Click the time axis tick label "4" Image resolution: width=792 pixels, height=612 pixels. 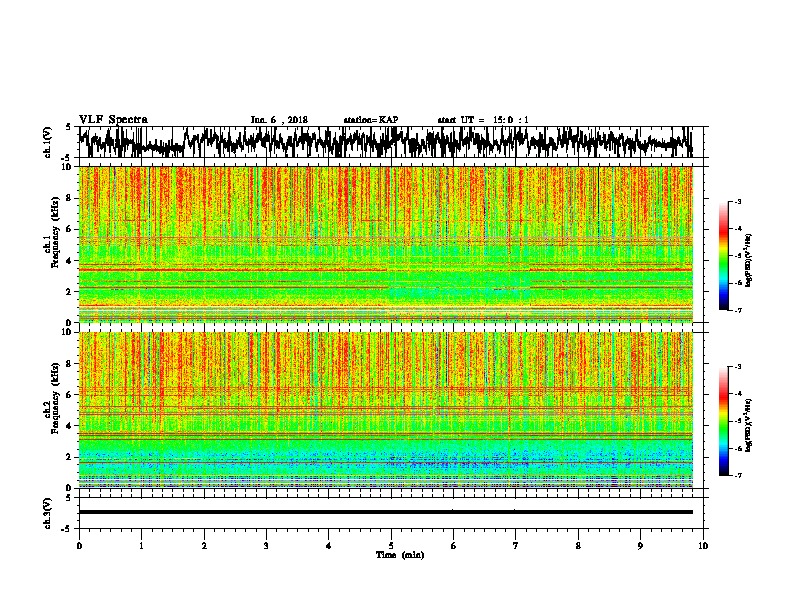coord(328,546)
